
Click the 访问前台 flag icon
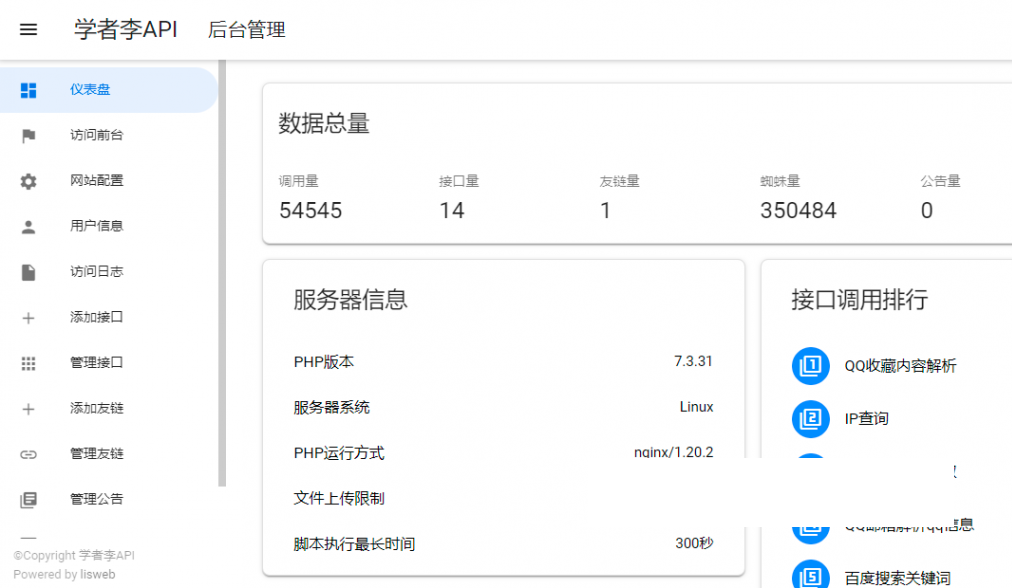(x=30, y=135)
